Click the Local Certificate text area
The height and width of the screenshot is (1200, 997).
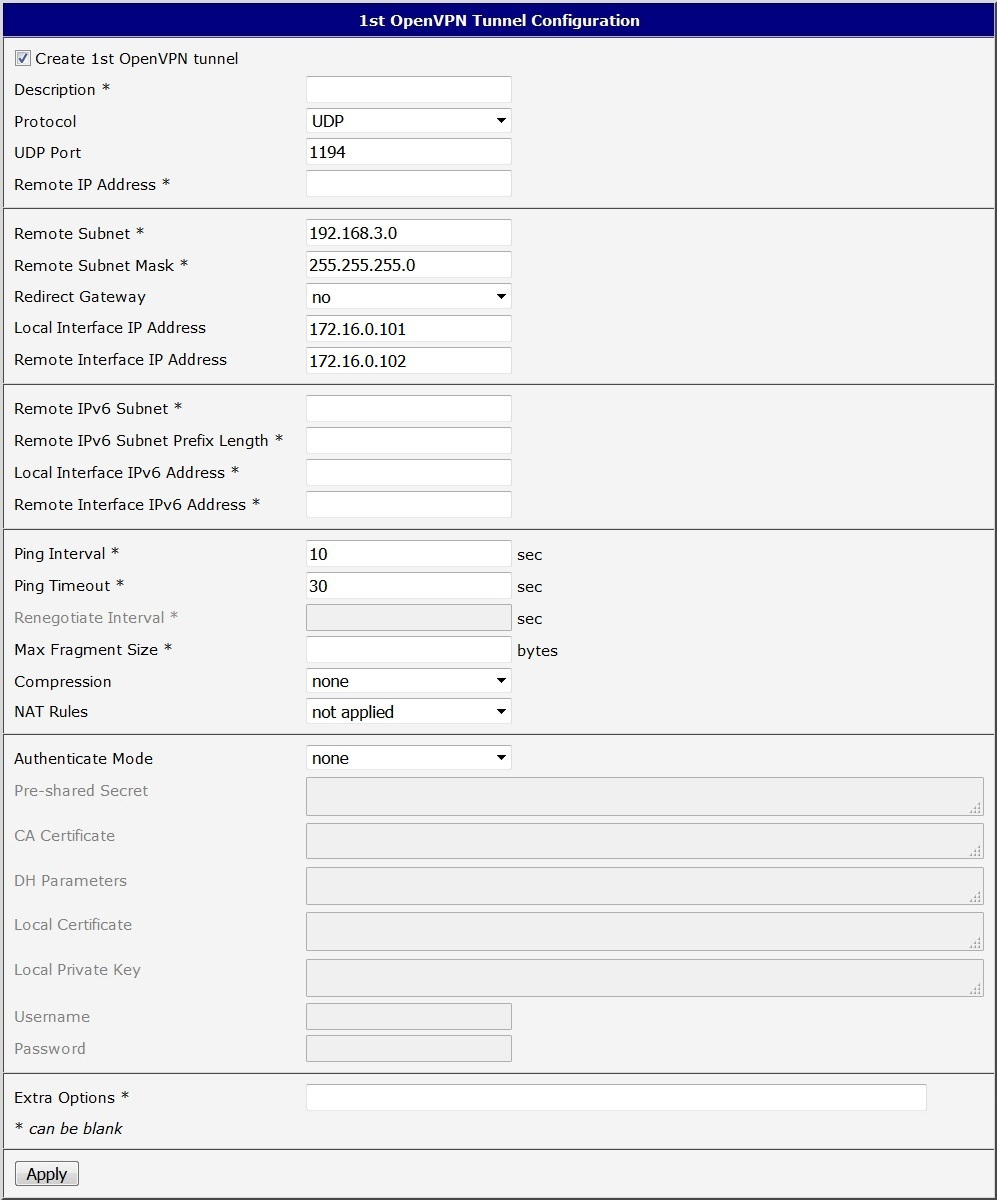tap(645, 931)
